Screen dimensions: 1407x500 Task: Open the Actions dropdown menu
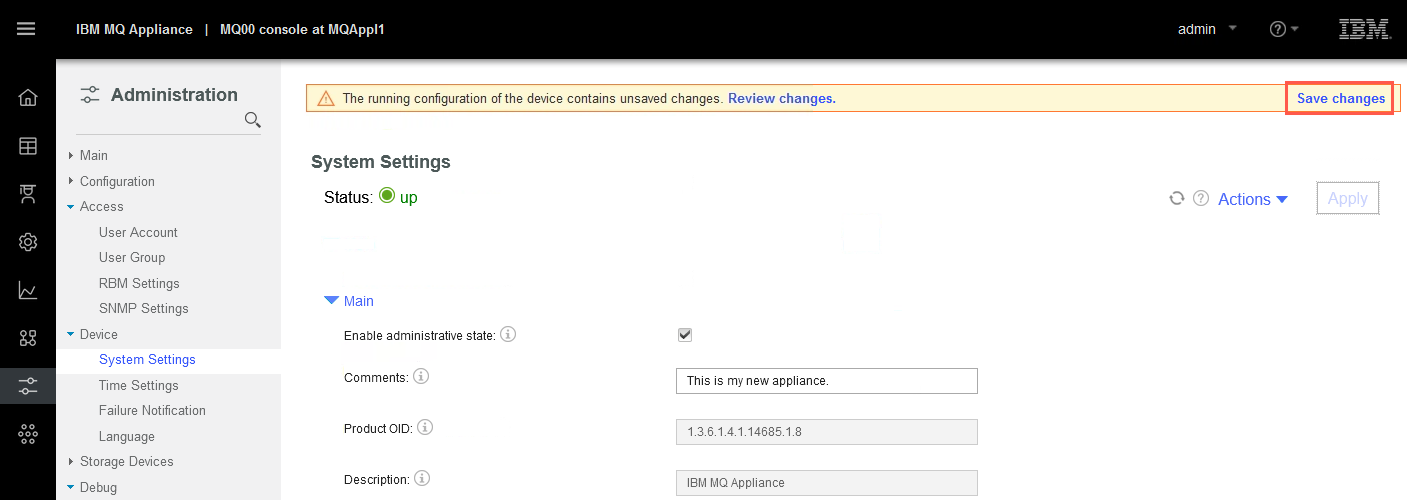pyautogui.click(x=1253, y=199)
